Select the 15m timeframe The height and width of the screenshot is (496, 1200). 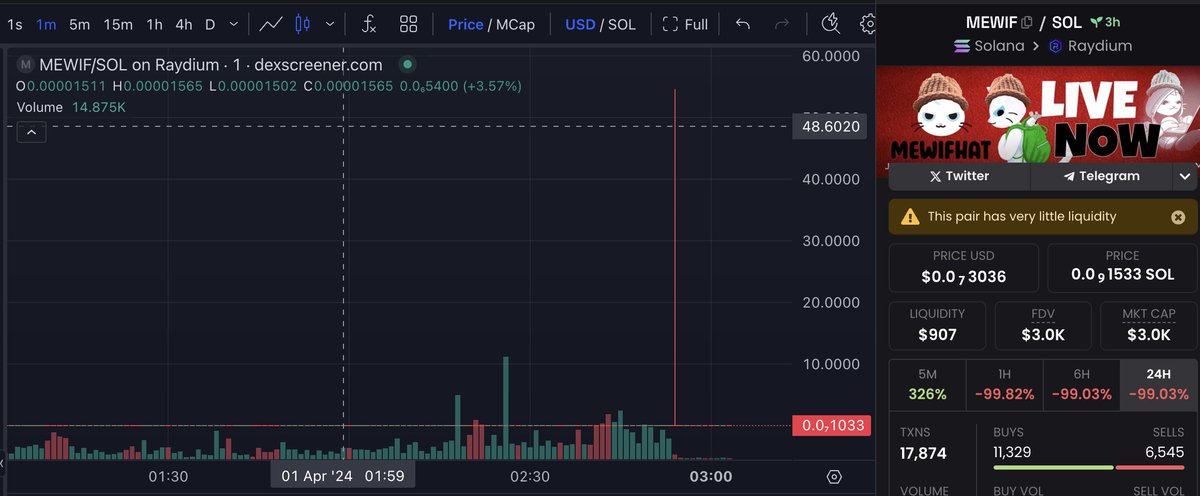(118, 24)
